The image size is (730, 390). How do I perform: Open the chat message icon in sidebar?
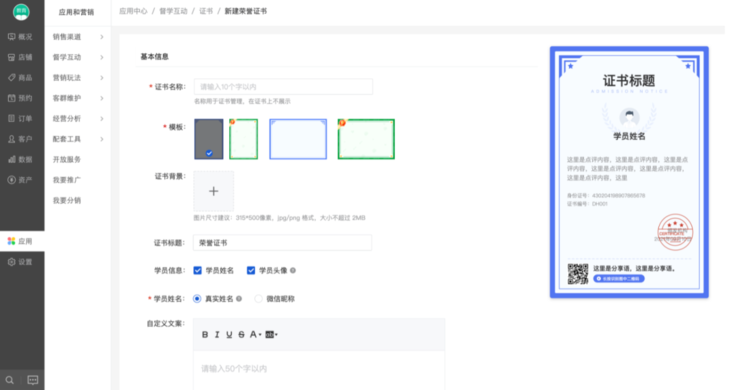33,380
